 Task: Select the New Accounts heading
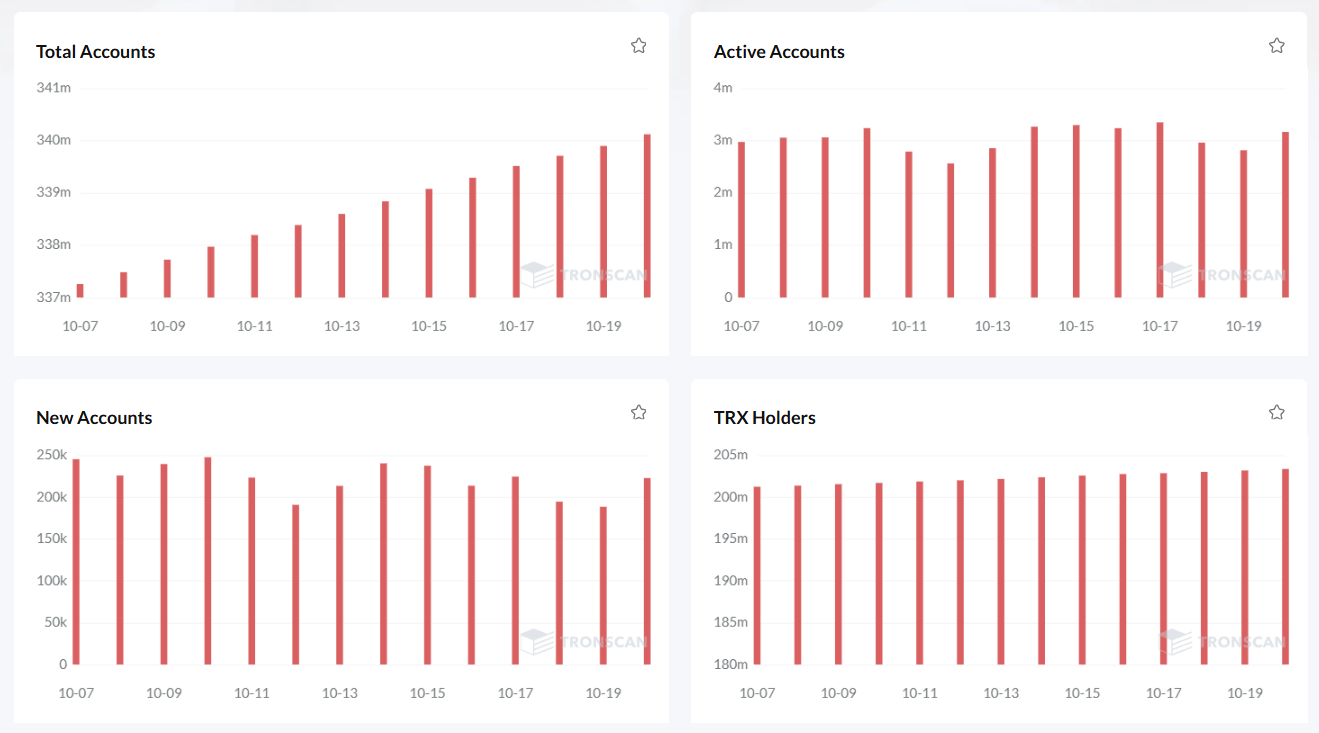point(94,418)
